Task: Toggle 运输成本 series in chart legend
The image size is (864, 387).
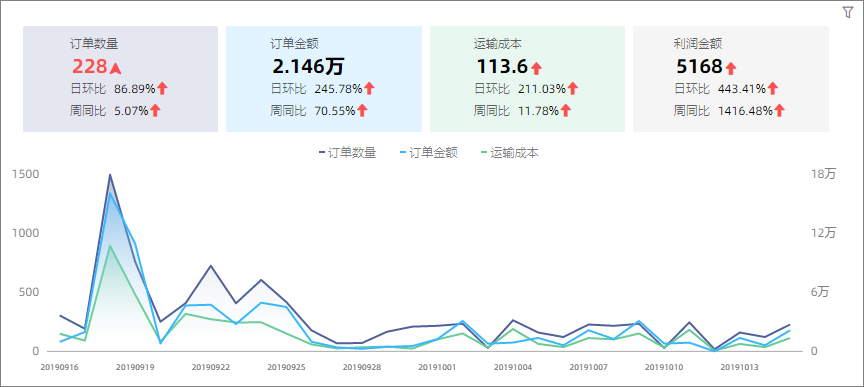Action: tap(510, 153)
